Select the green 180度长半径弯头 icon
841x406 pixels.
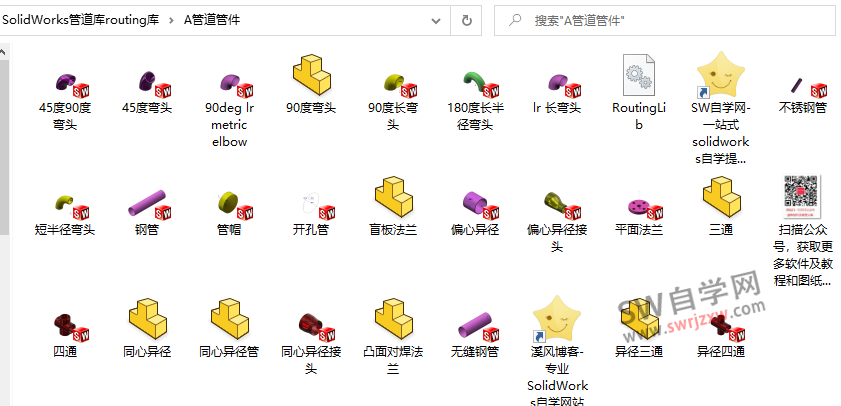point(481,85)
